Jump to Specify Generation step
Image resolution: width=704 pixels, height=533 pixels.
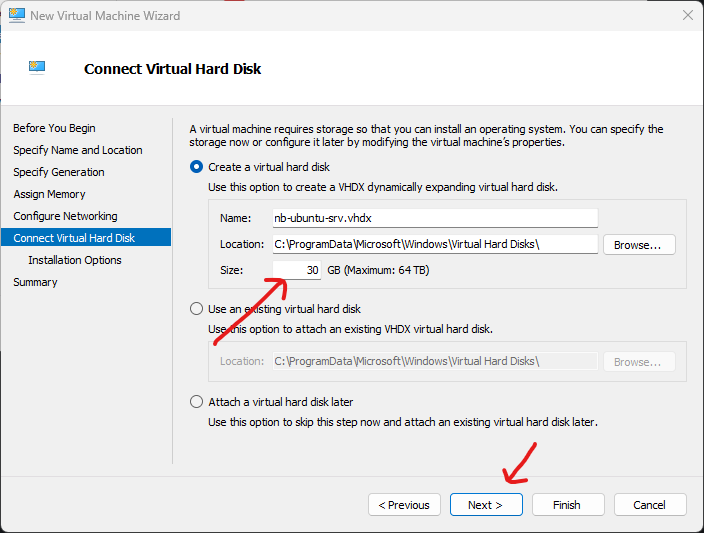(x=58, y=172)
